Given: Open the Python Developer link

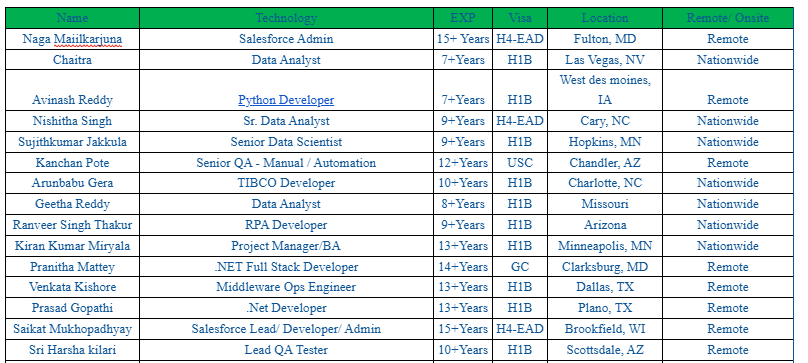Looking at the screenshot, I should [x=286, y=100].
